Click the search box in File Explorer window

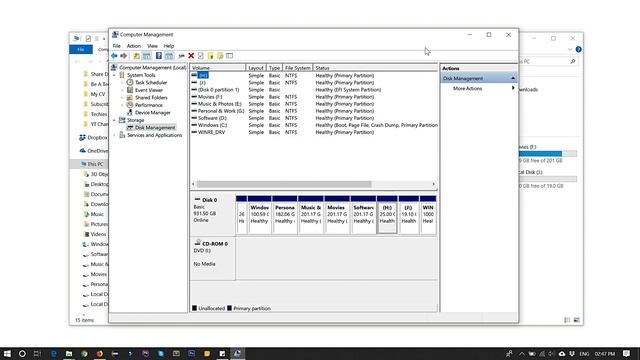click(547, 61)
